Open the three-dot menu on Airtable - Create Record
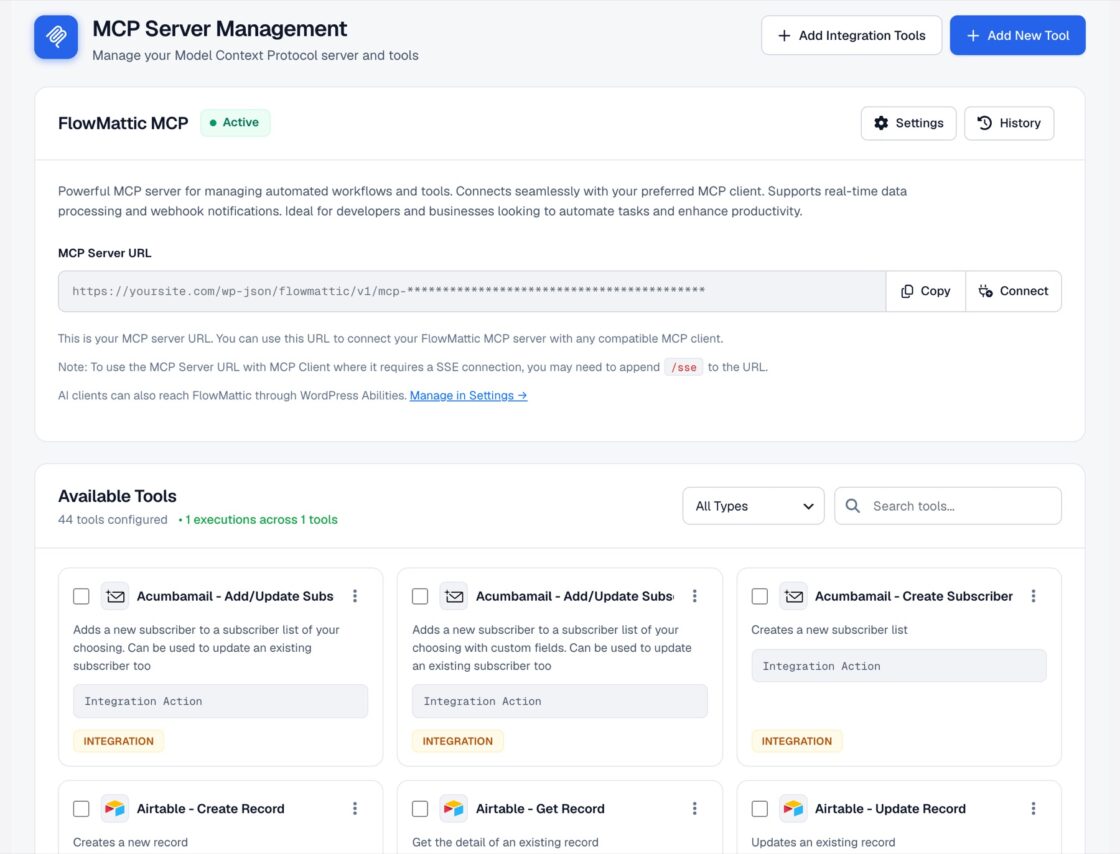1120x854 pixels. [355, 808]
